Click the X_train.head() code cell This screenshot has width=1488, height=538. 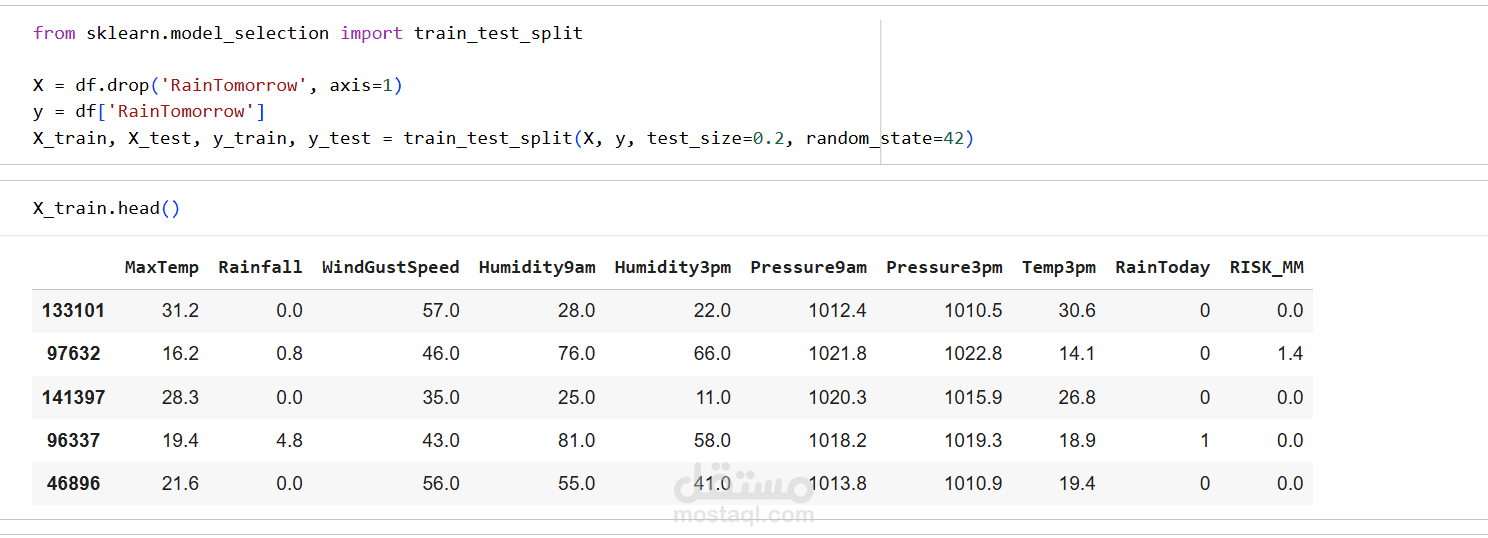(106, 208)
